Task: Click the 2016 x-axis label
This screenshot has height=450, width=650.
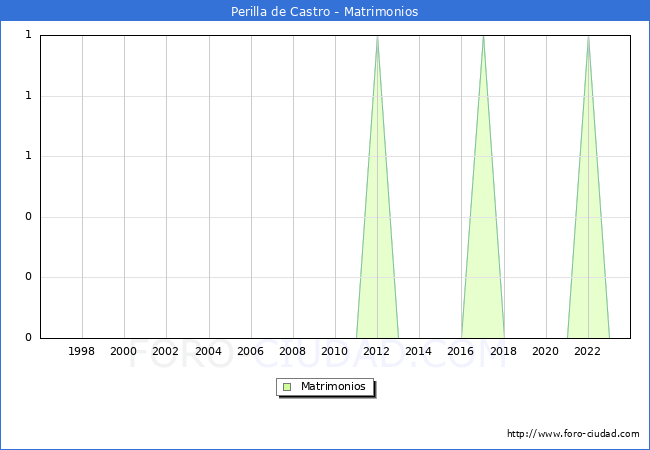Action: (x=462, y=352)
